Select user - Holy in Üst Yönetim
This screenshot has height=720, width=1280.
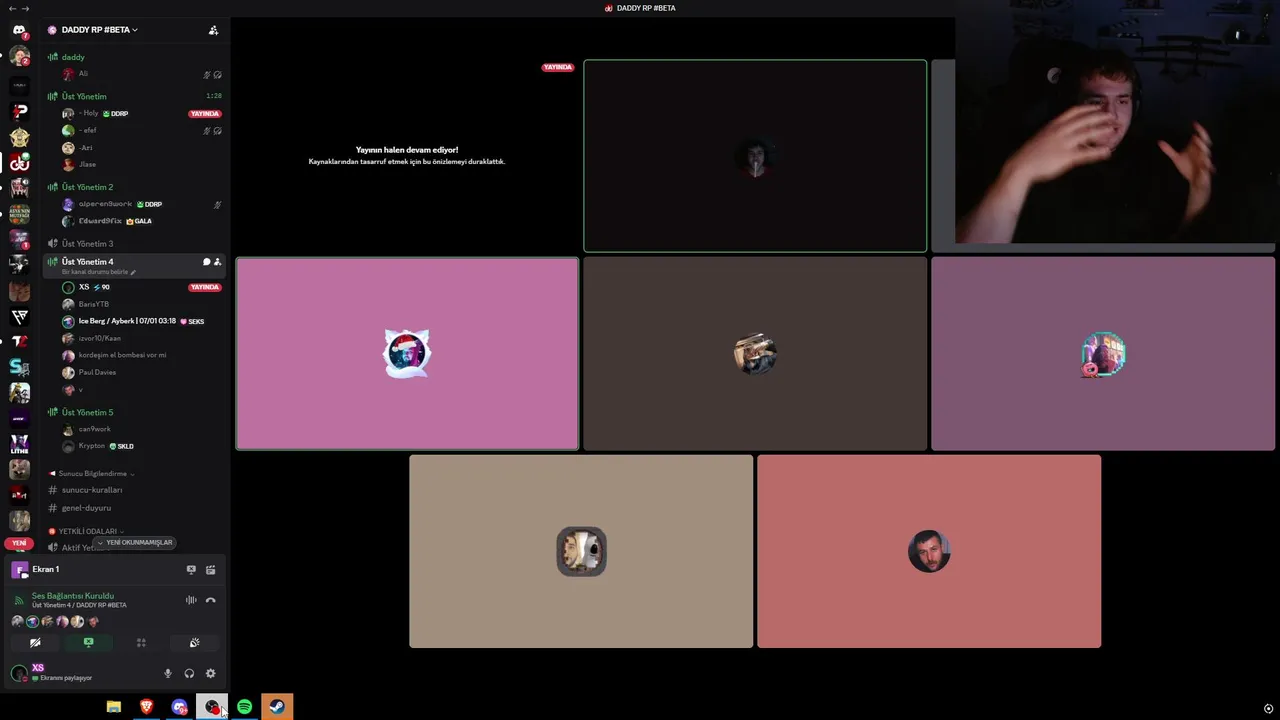coord(89,114)
